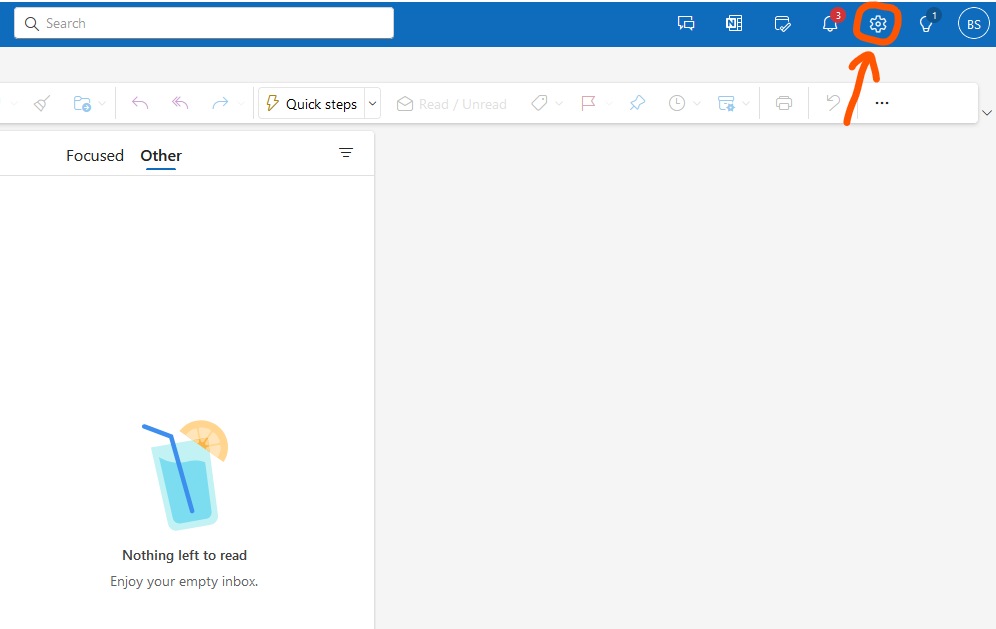Open the My Day tasks icon
Image resolution: width=996 pixels, height=629 pixels.
click(783, 23)
